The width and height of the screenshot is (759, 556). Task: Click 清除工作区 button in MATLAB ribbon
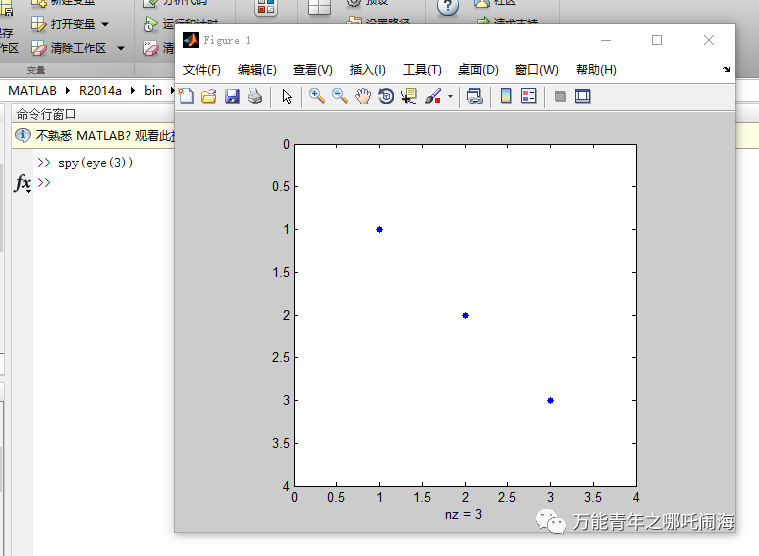[x=69, y=48]
